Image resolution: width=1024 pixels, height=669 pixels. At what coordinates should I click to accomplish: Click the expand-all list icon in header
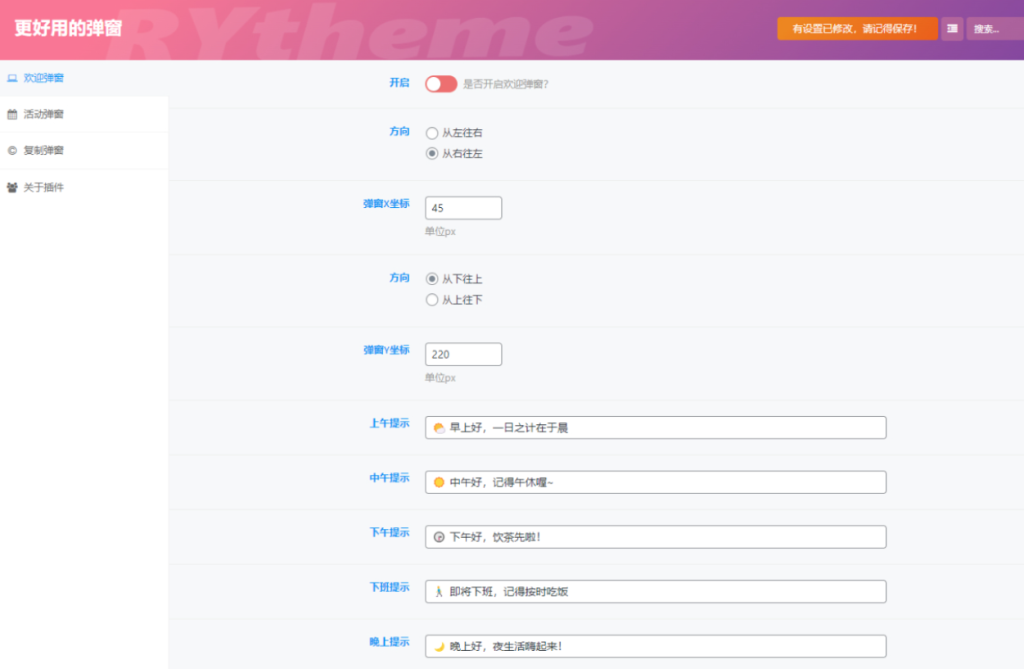click(951, 29)
